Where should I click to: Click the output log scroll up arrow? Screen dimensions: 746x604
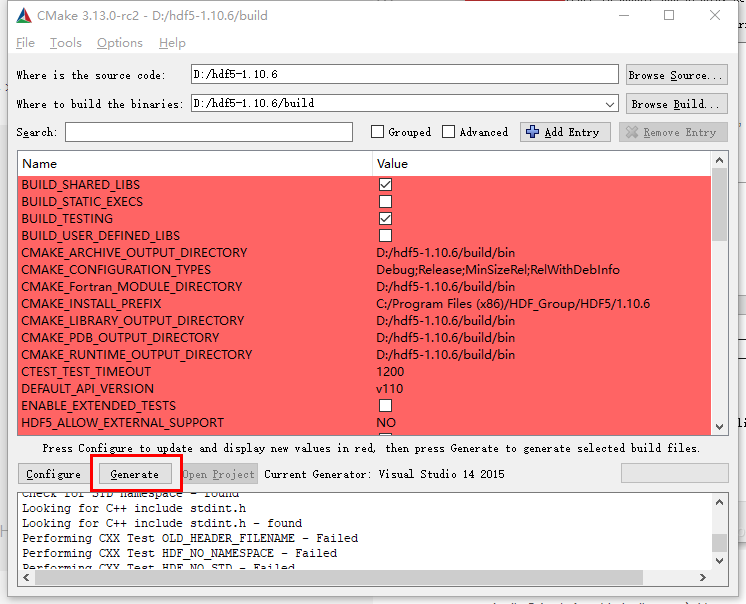pyautogui.click(x=719, y=502)
